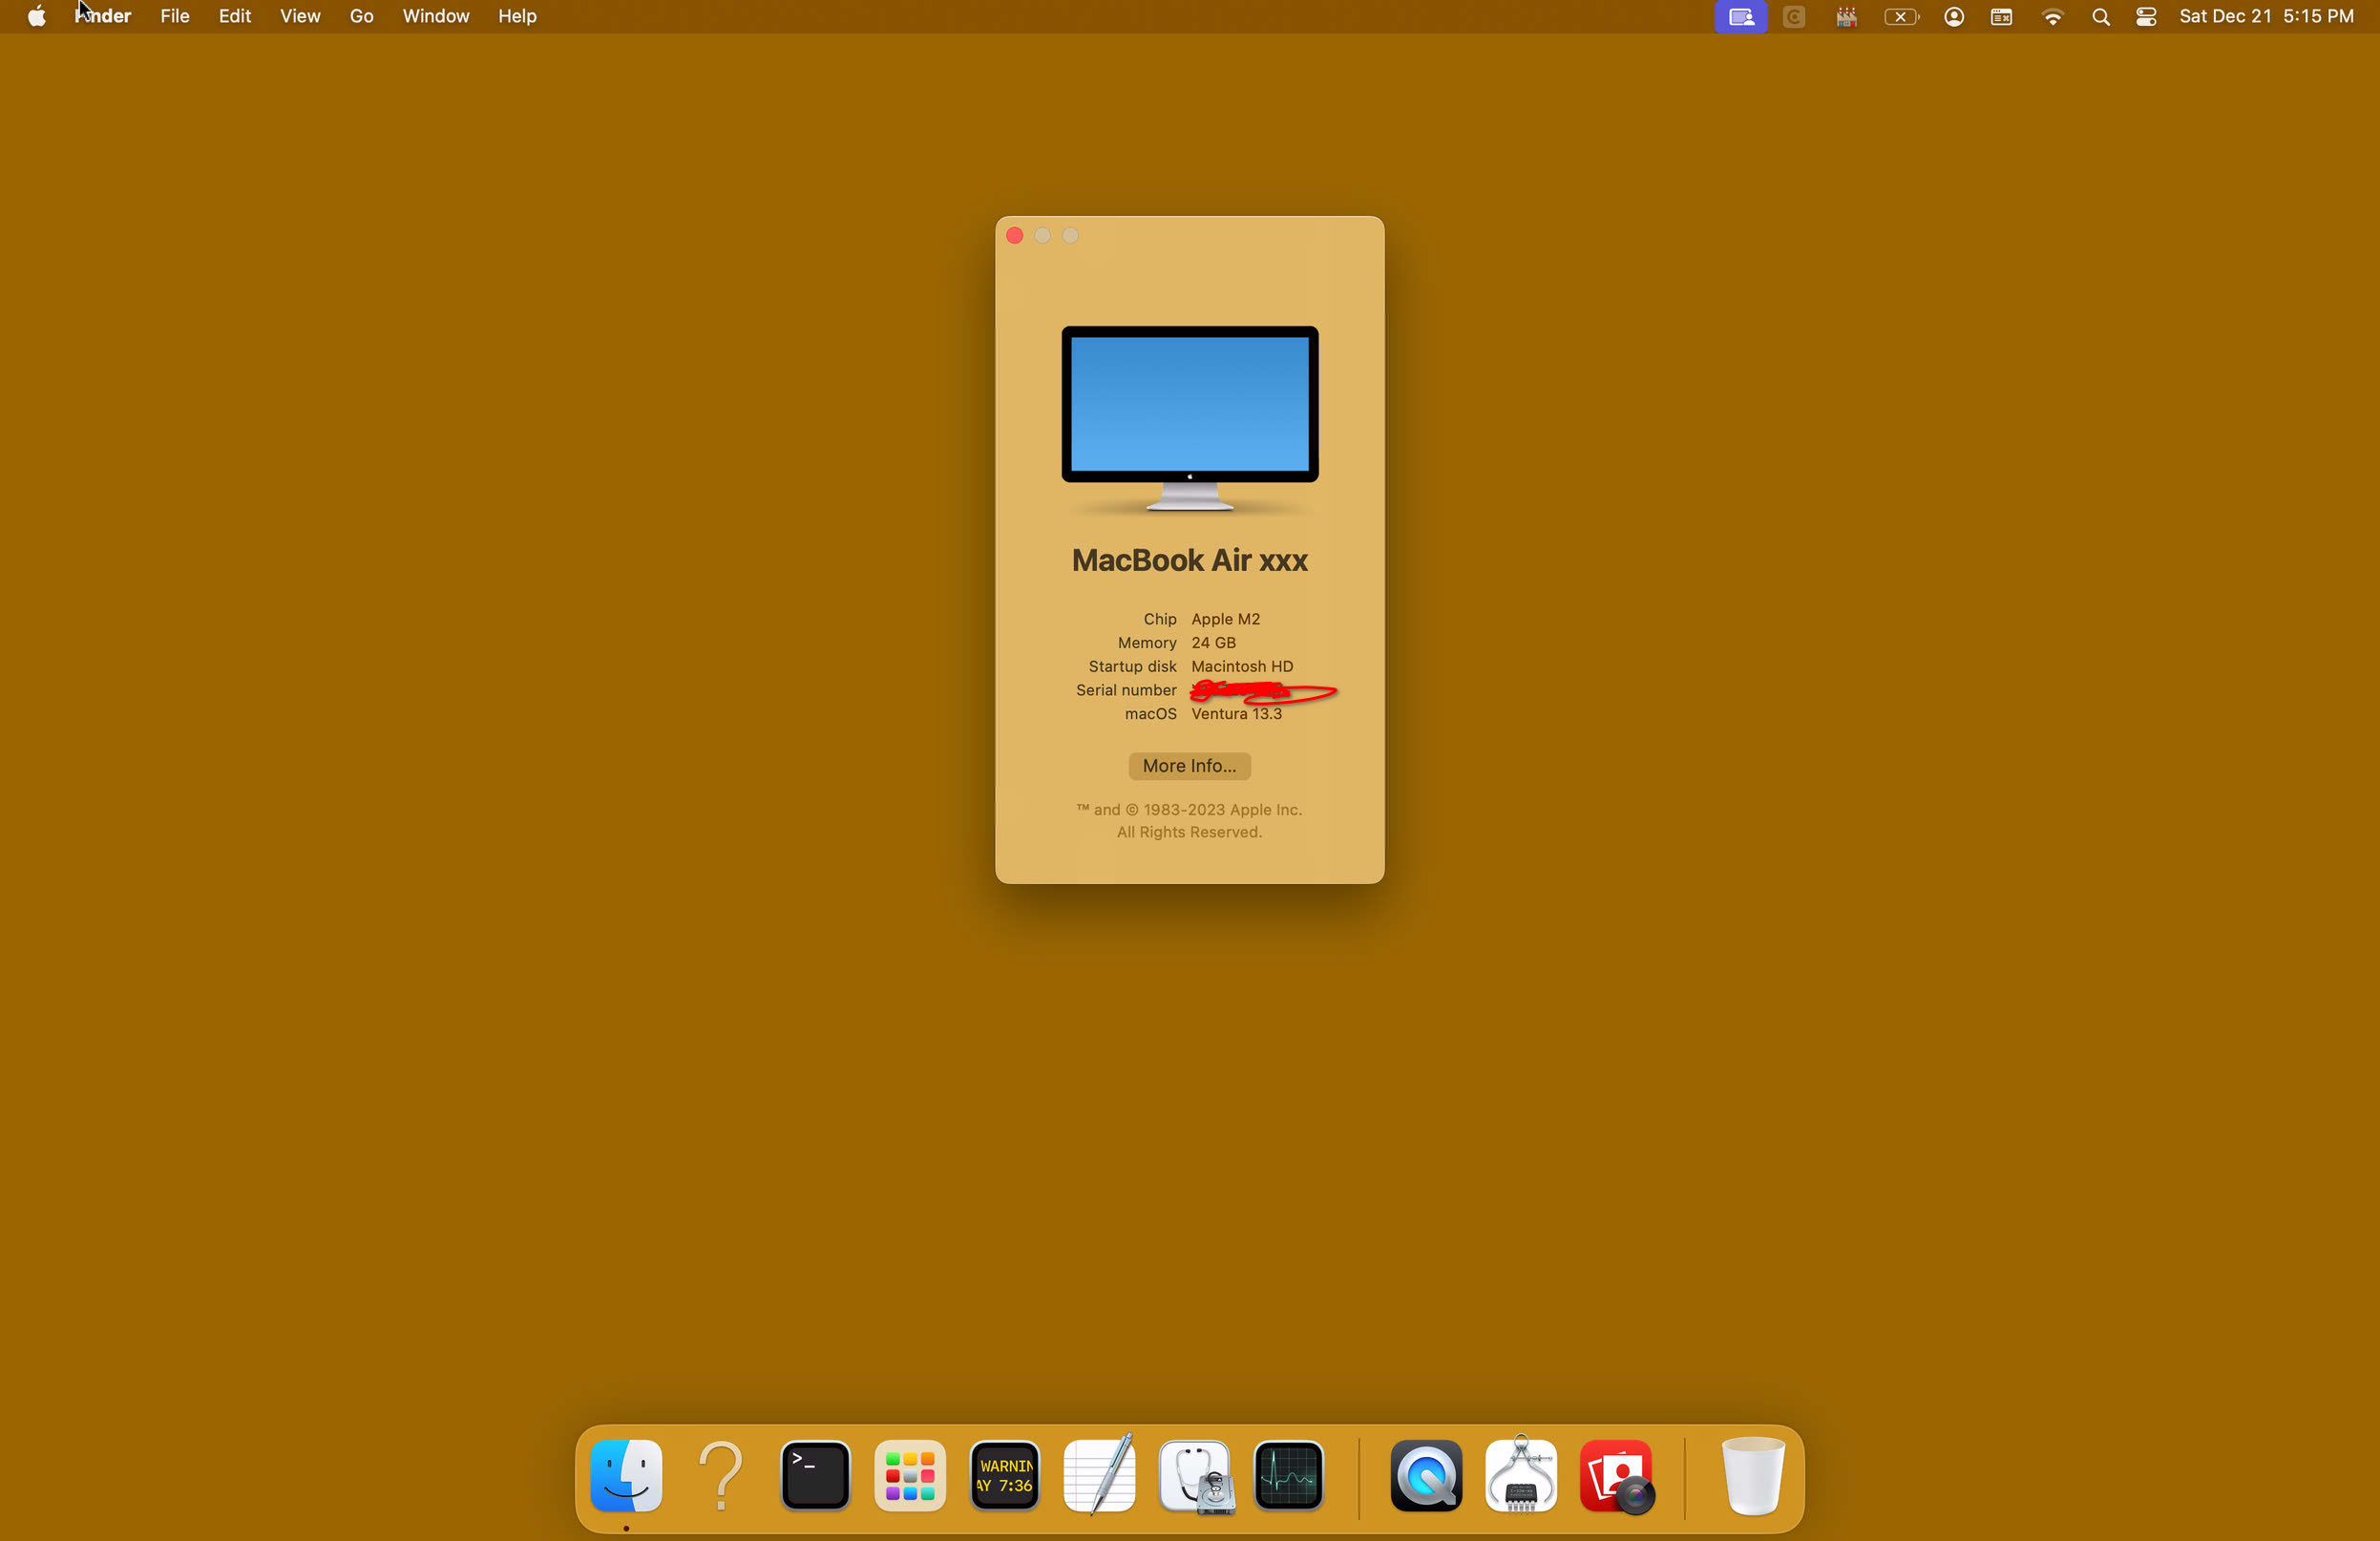2380x1541 pixels.
Task: Open Spotlight search
Action: tap(2101, 16)
